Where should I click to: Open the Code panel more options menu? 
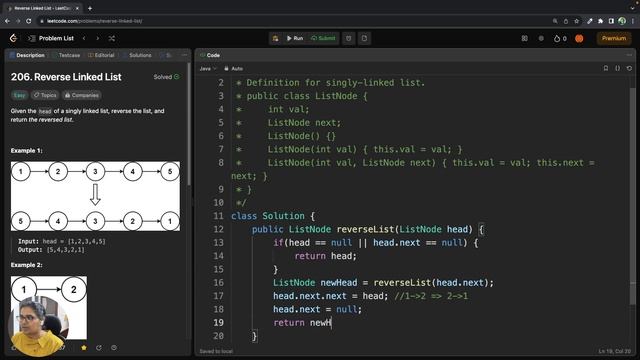click(x=629, y=55)
